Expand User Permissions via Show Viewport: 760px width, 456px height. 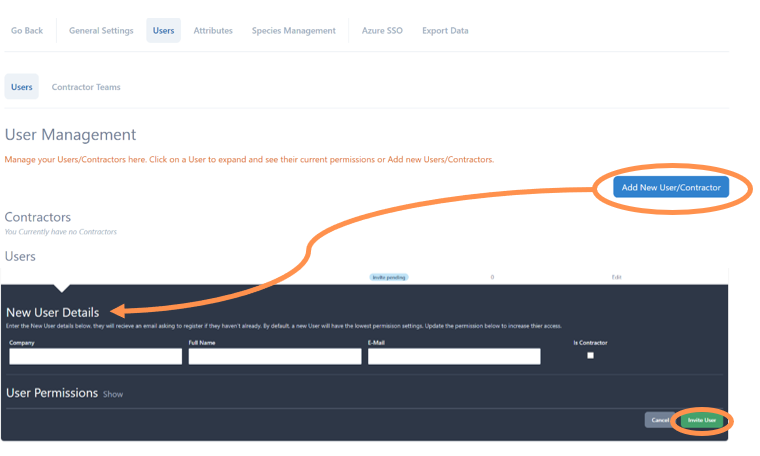coord(113,394)
